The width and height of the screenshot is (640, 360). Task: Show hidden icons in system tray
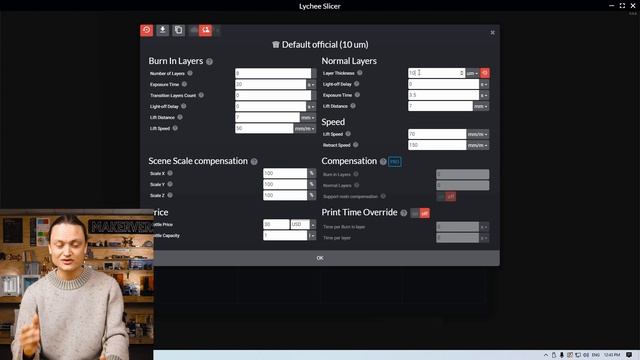(x=546, y=355)
